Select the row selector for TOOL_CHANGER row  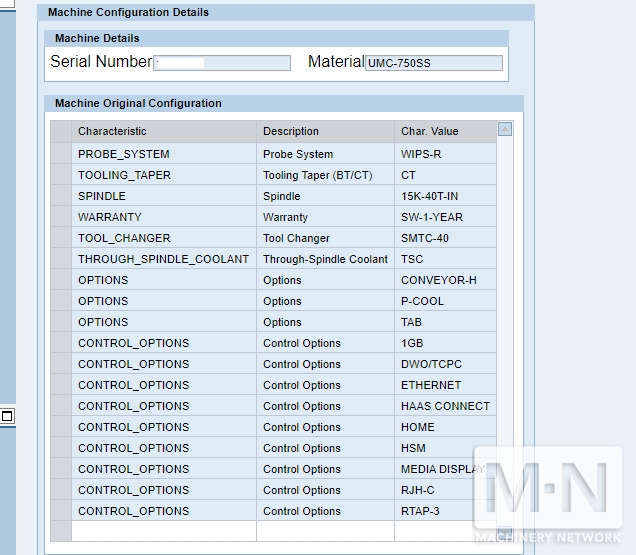[x=61, y=238]
